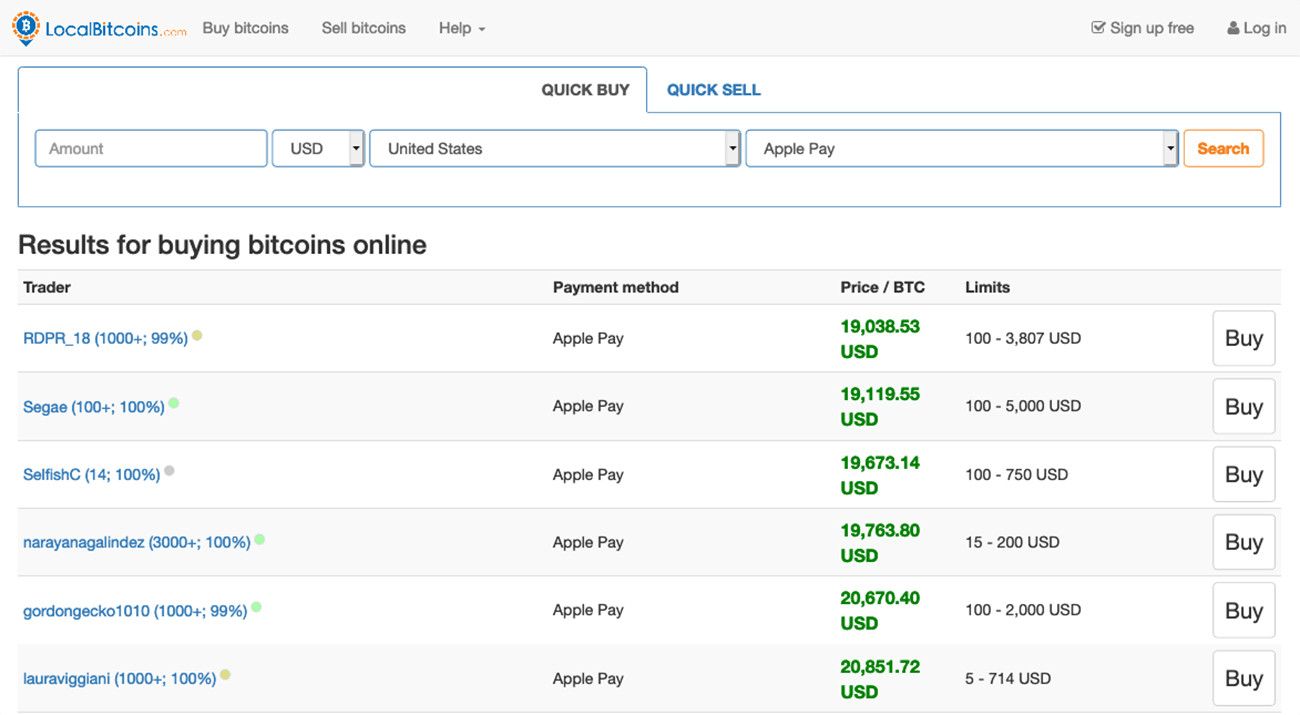
Task: Click the status dot beside lauraviggiani
Action: [225, 674]
